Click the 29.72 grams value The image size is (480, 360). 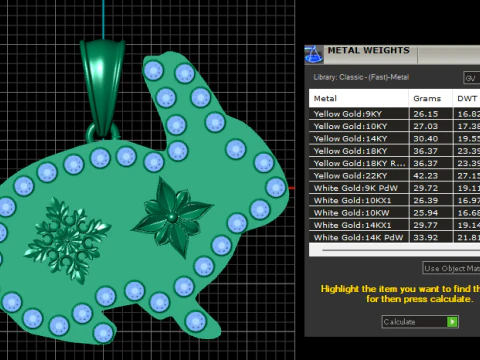tap(426, 188)
